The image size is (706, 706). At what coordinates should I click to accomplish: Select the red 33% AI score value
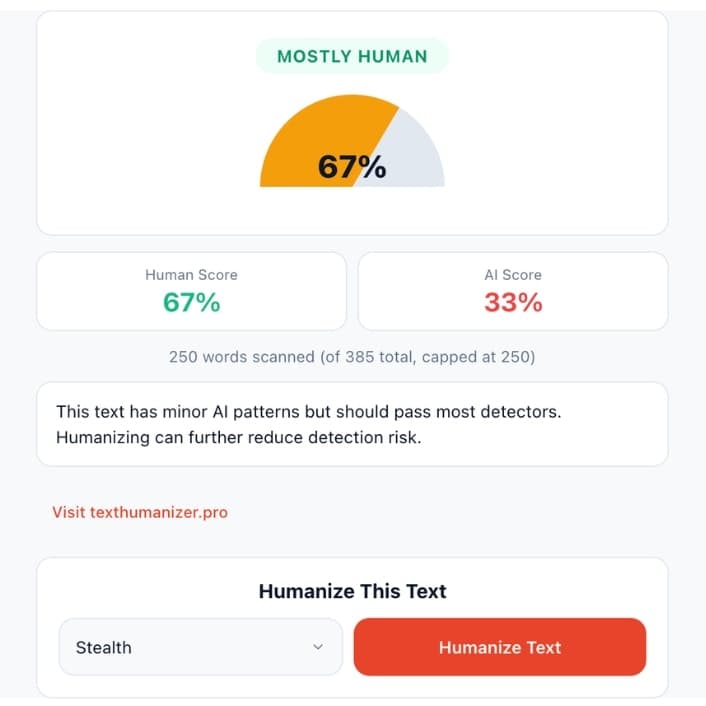512,302
